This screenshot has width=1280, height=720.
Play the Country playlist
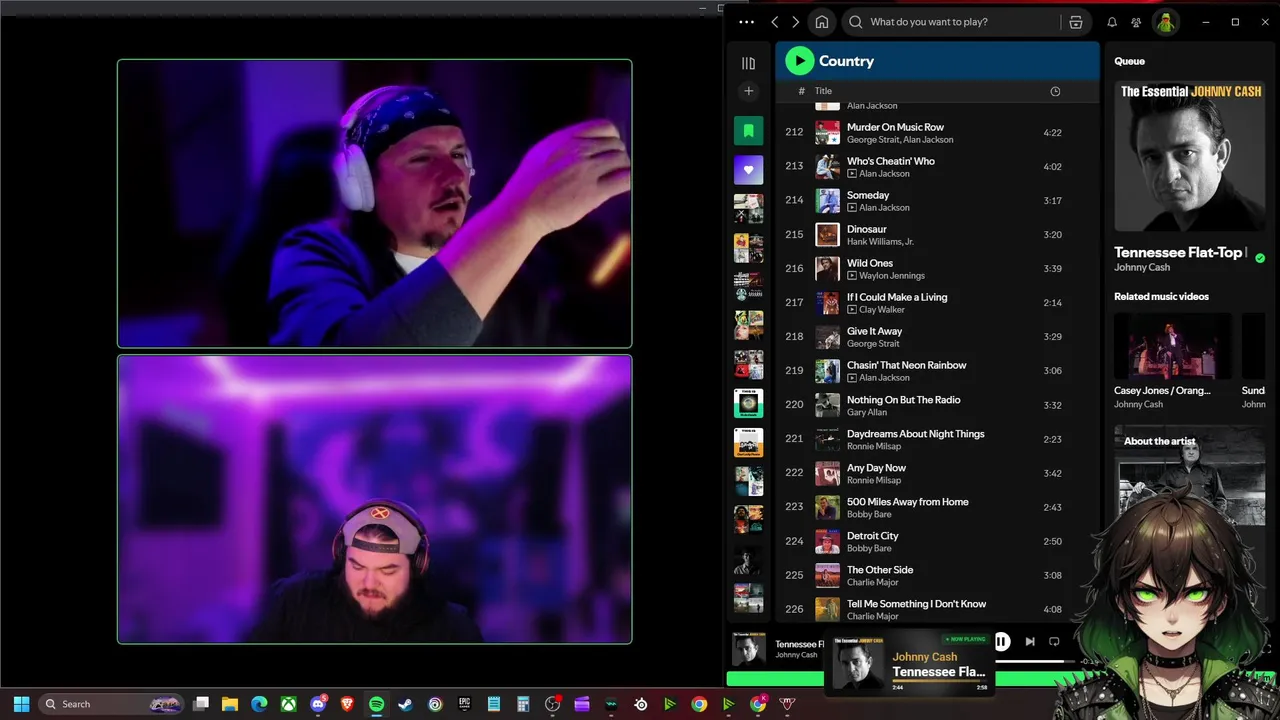click(x=799, y=61)
